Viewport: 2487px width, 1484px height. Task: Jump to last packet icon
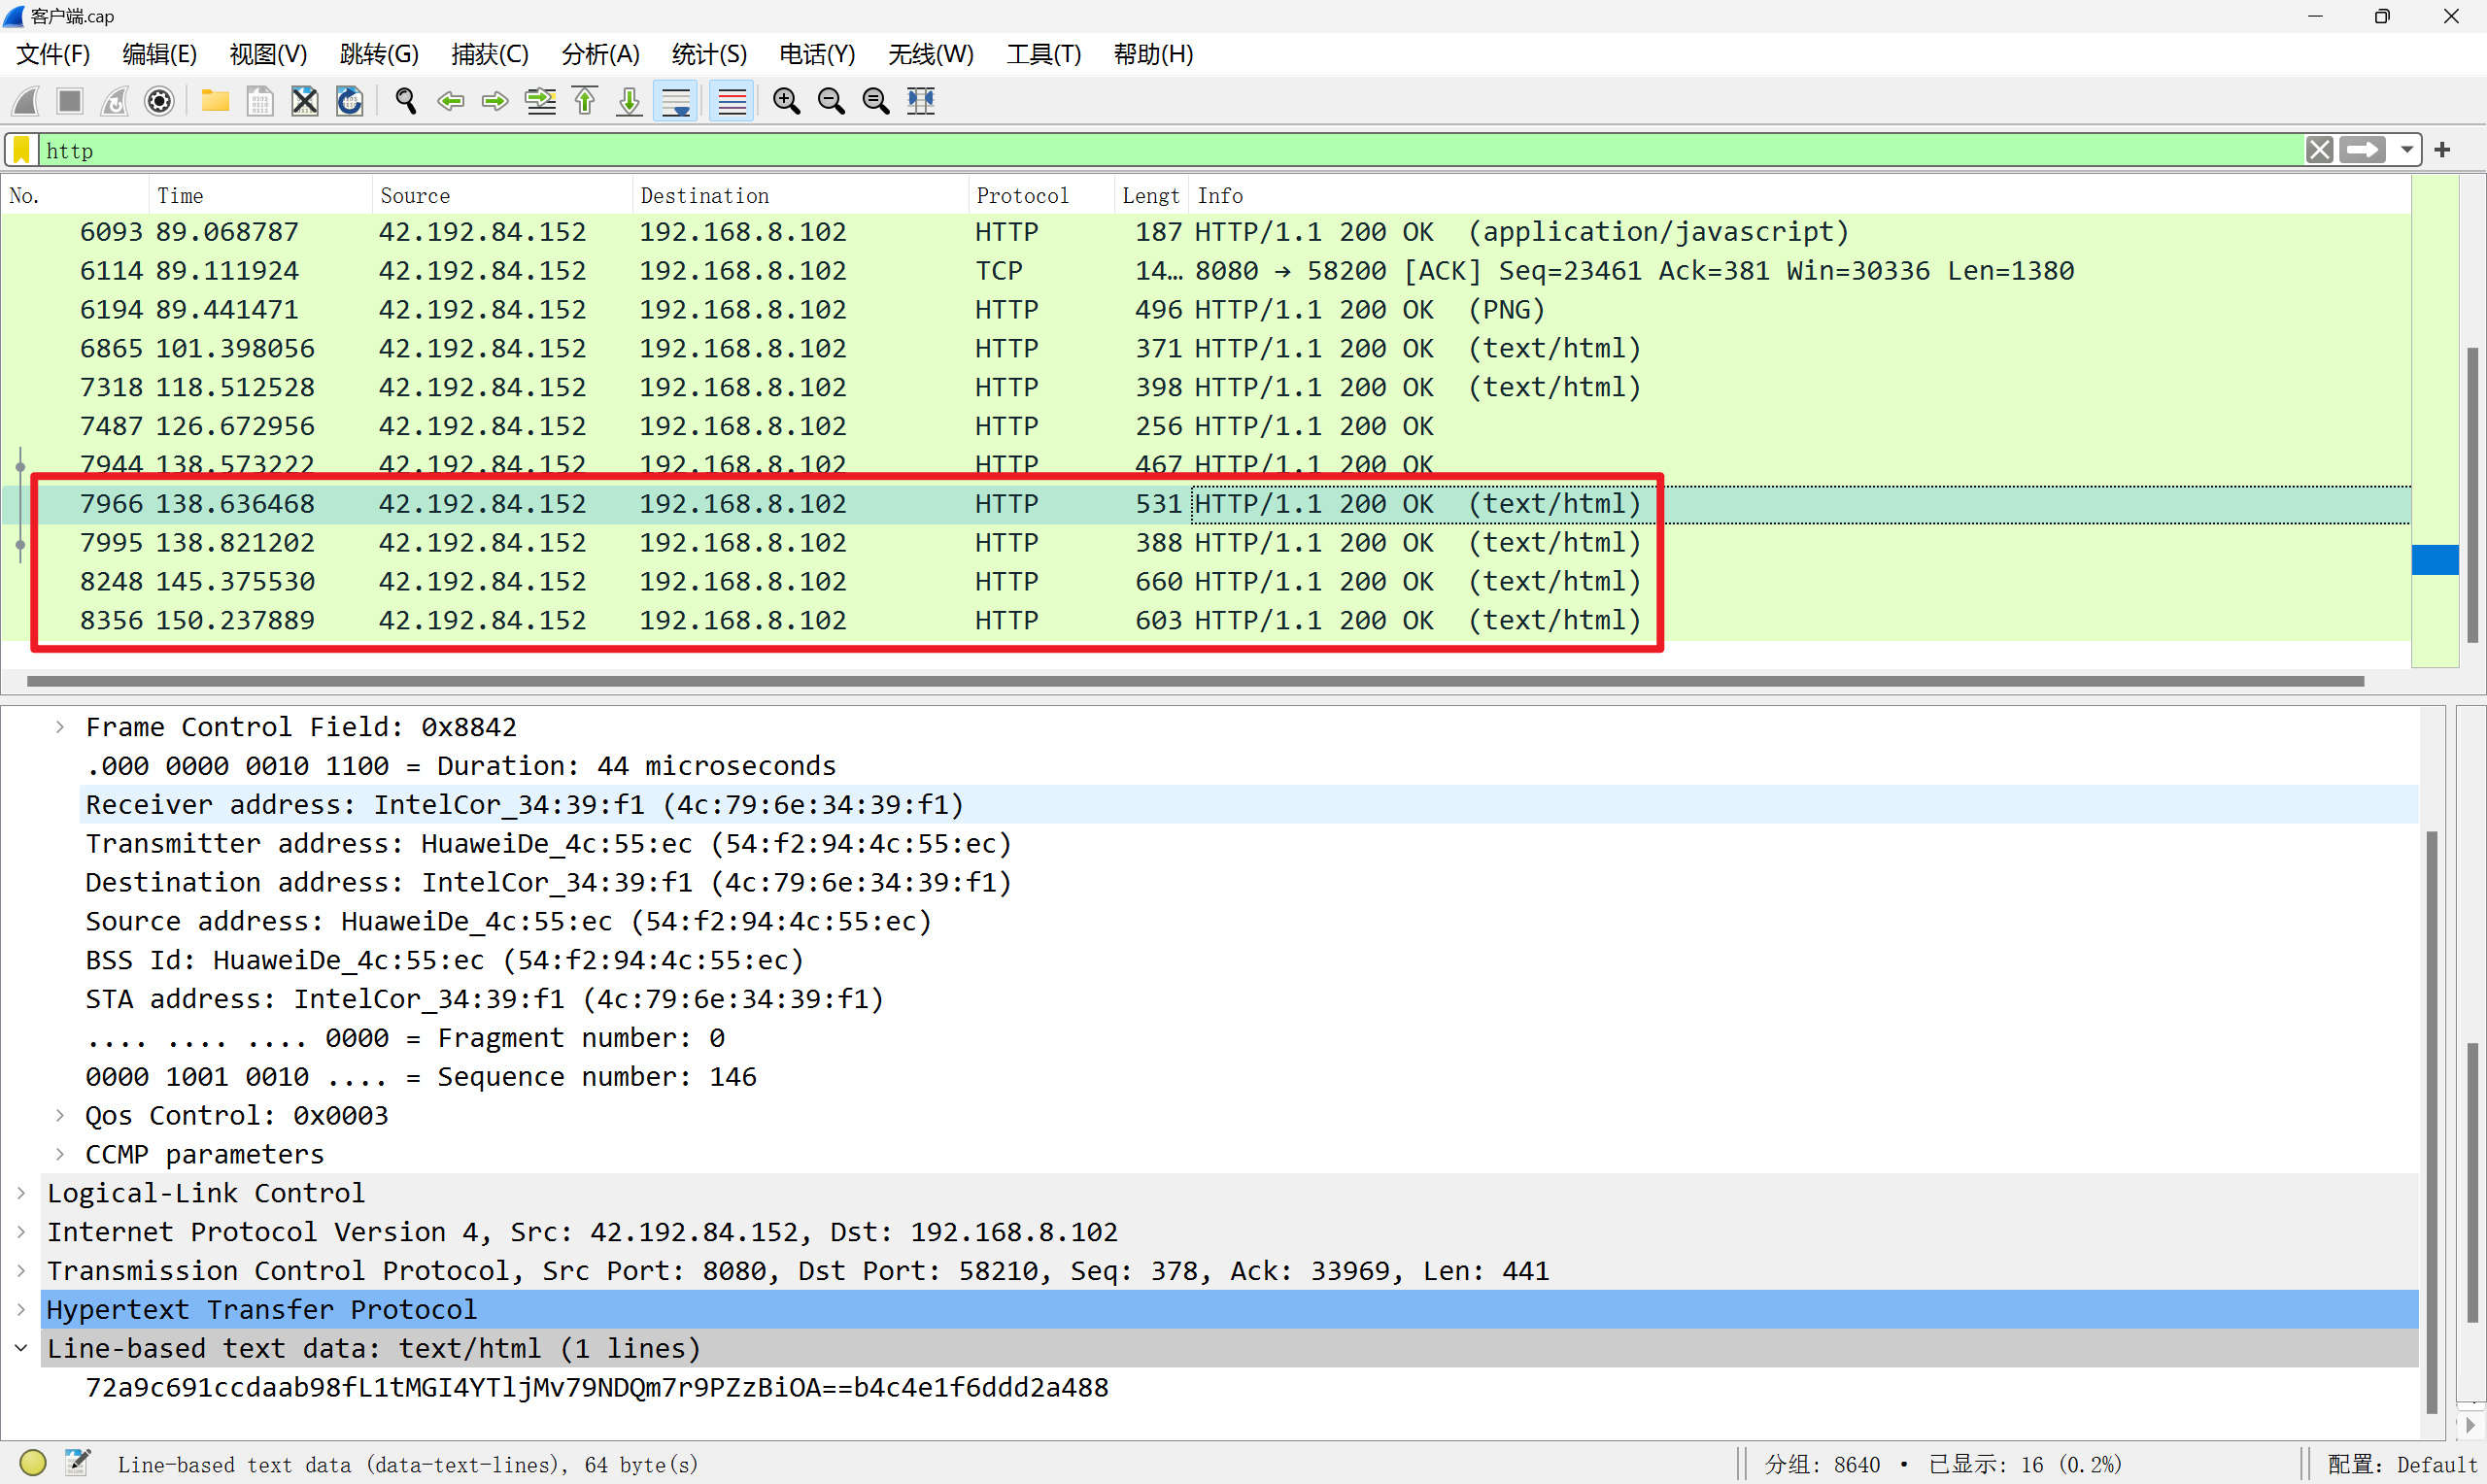pos(629,101)
